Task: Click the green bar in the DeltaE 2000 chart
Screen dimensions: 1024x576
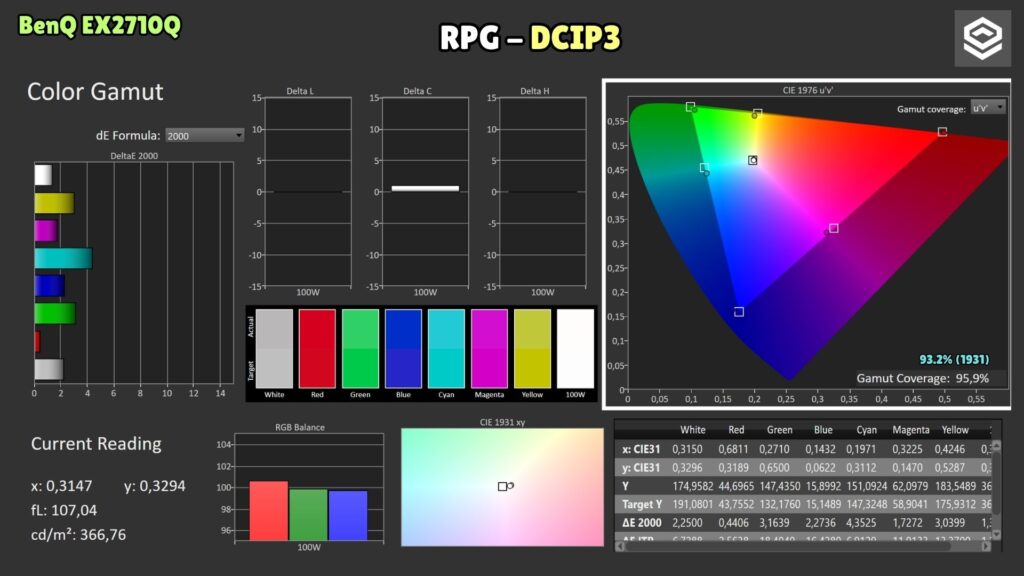Action: [55, 313]
